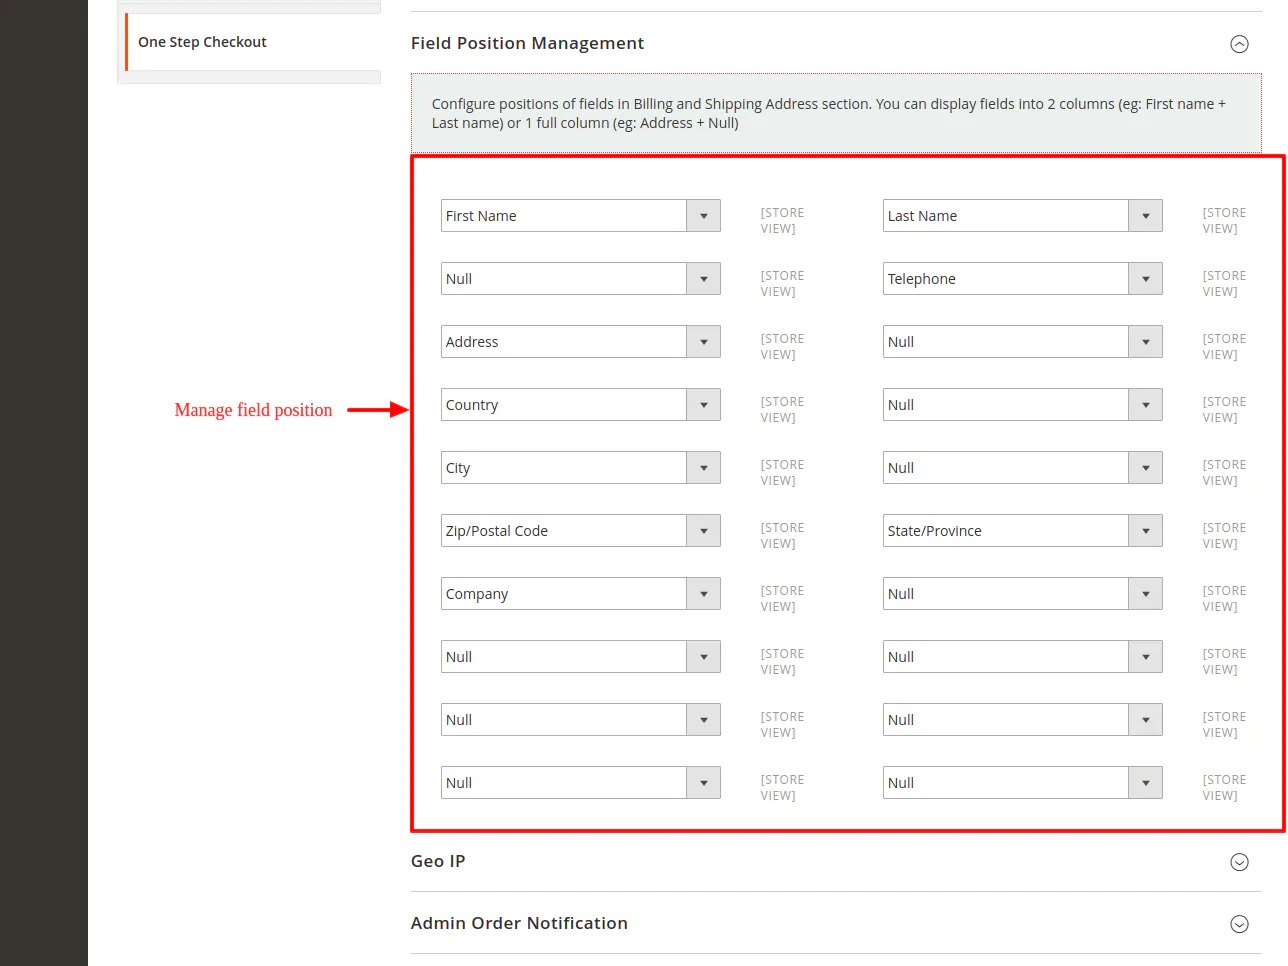1288x966 pixels.
Task: Expand the Geo IP section
Action: coord(1239,861)
